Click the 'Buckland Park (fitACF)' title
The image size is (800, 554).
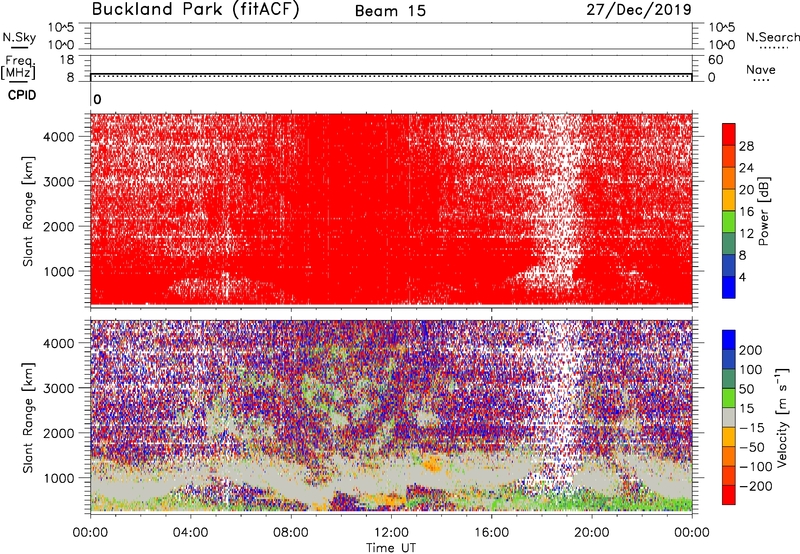tap(195, 9)
